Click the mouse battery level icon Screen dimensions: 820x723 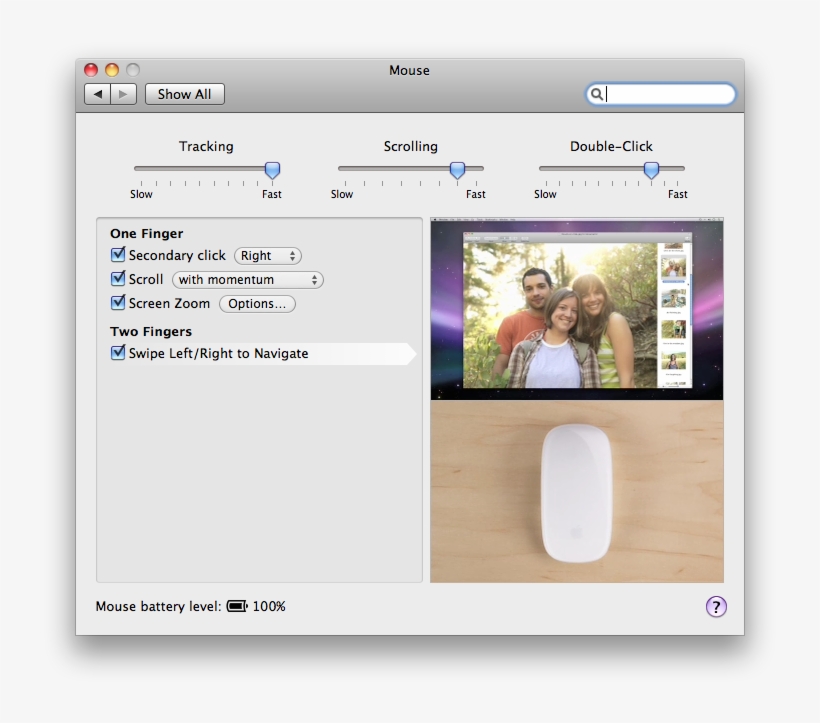pyautogui.click(x=237, y=606)
